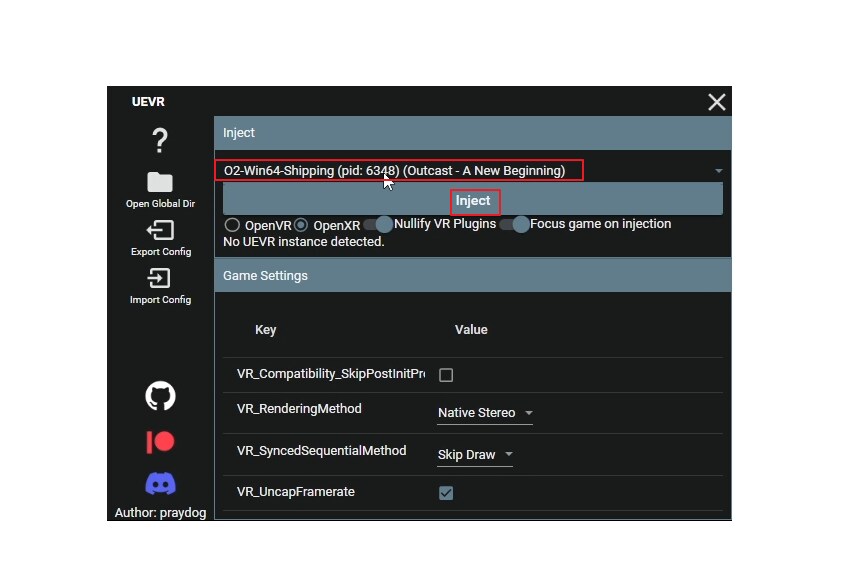Disable the VR_UncapFramerate checkbox
Screen dimensions: 849x584
(445, 492)
